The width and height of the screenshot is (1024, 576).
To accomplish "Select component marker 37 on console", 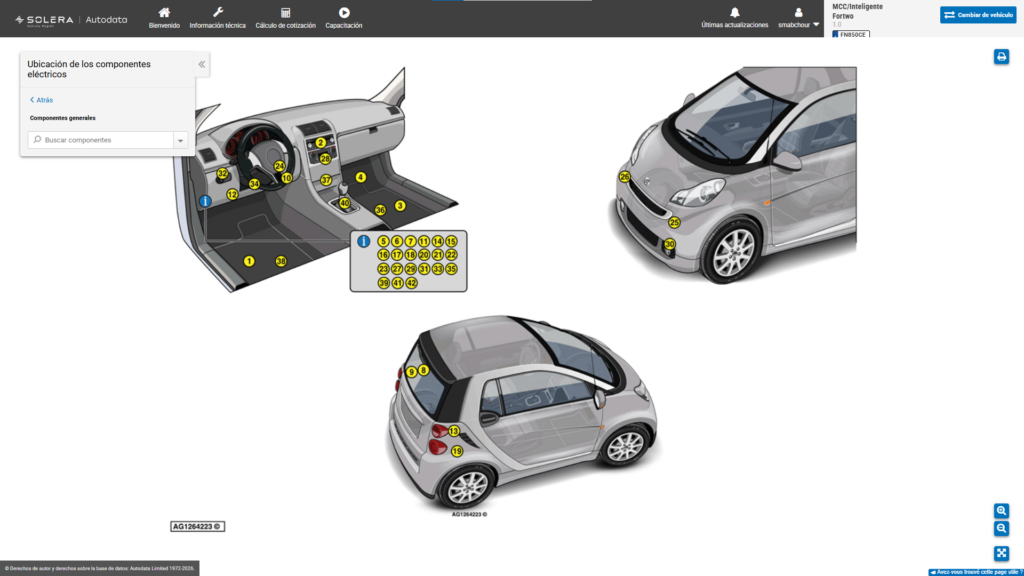I will coord(326,180).
